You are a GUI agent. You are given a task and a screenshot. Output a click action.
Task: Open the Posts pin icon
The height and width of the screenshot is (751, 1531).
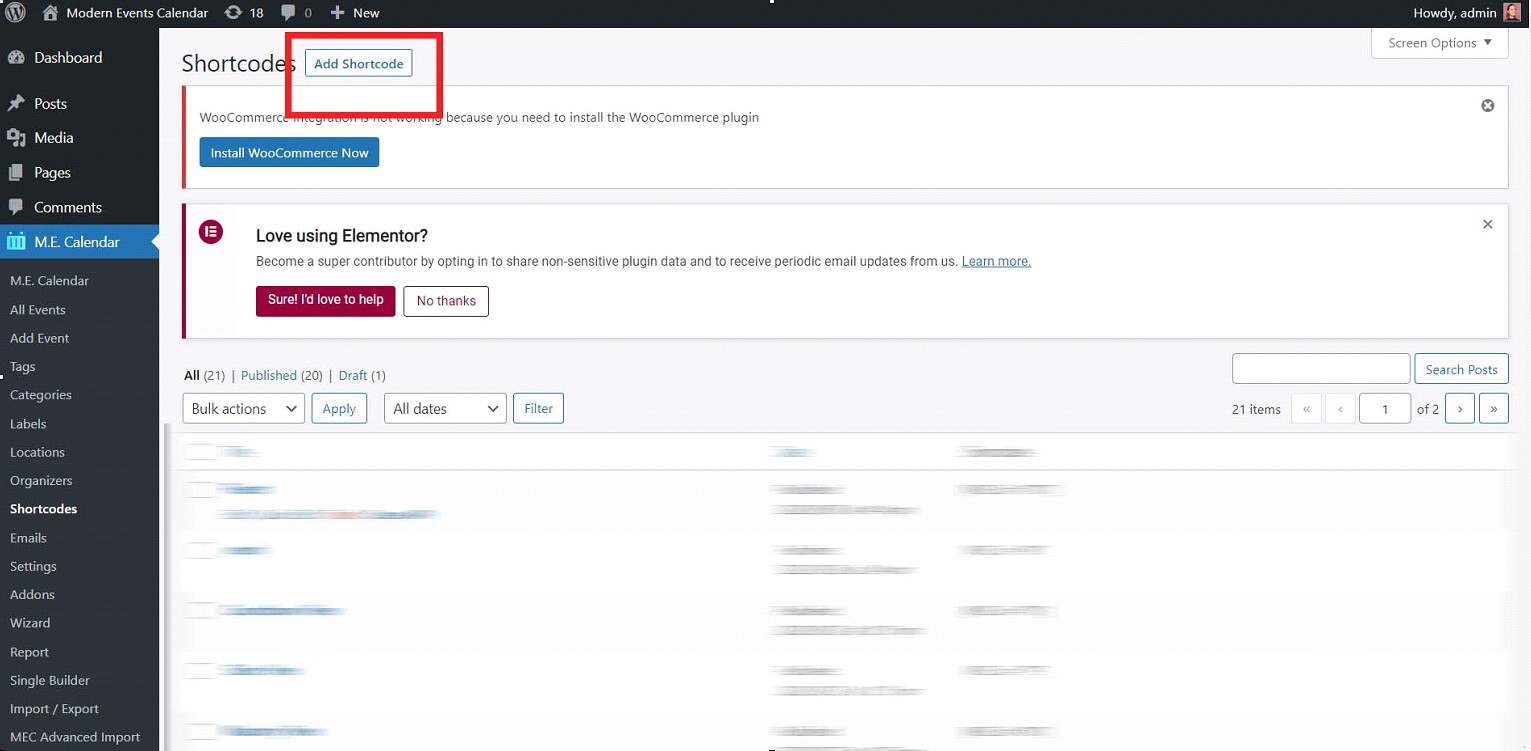[16, 104]
